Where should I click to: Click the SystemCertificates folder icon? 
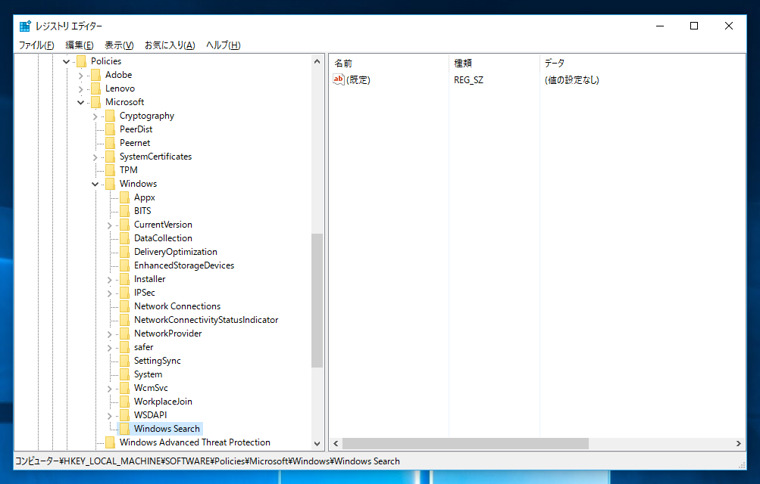click(x=111, y=156)
